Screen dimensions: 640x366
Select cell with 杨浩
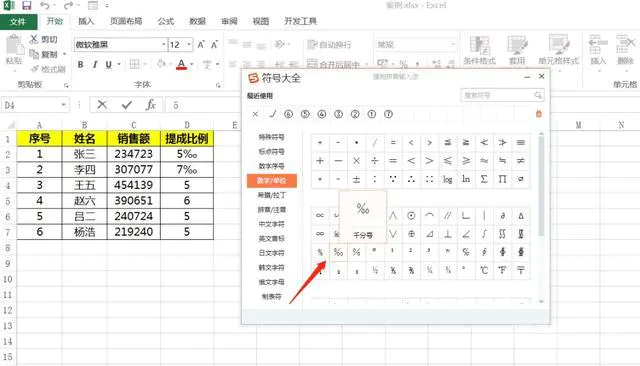[84, 232]
